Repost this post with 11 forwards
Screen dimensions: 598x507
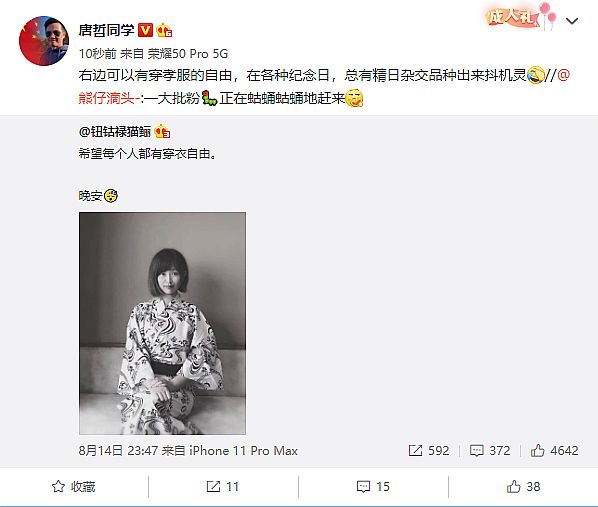point(223,486)
